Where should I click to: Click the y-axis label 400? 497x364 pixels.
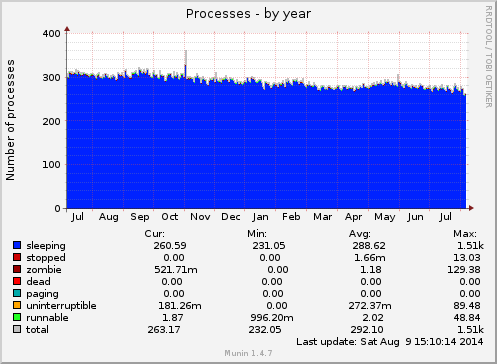pos(51,34)
